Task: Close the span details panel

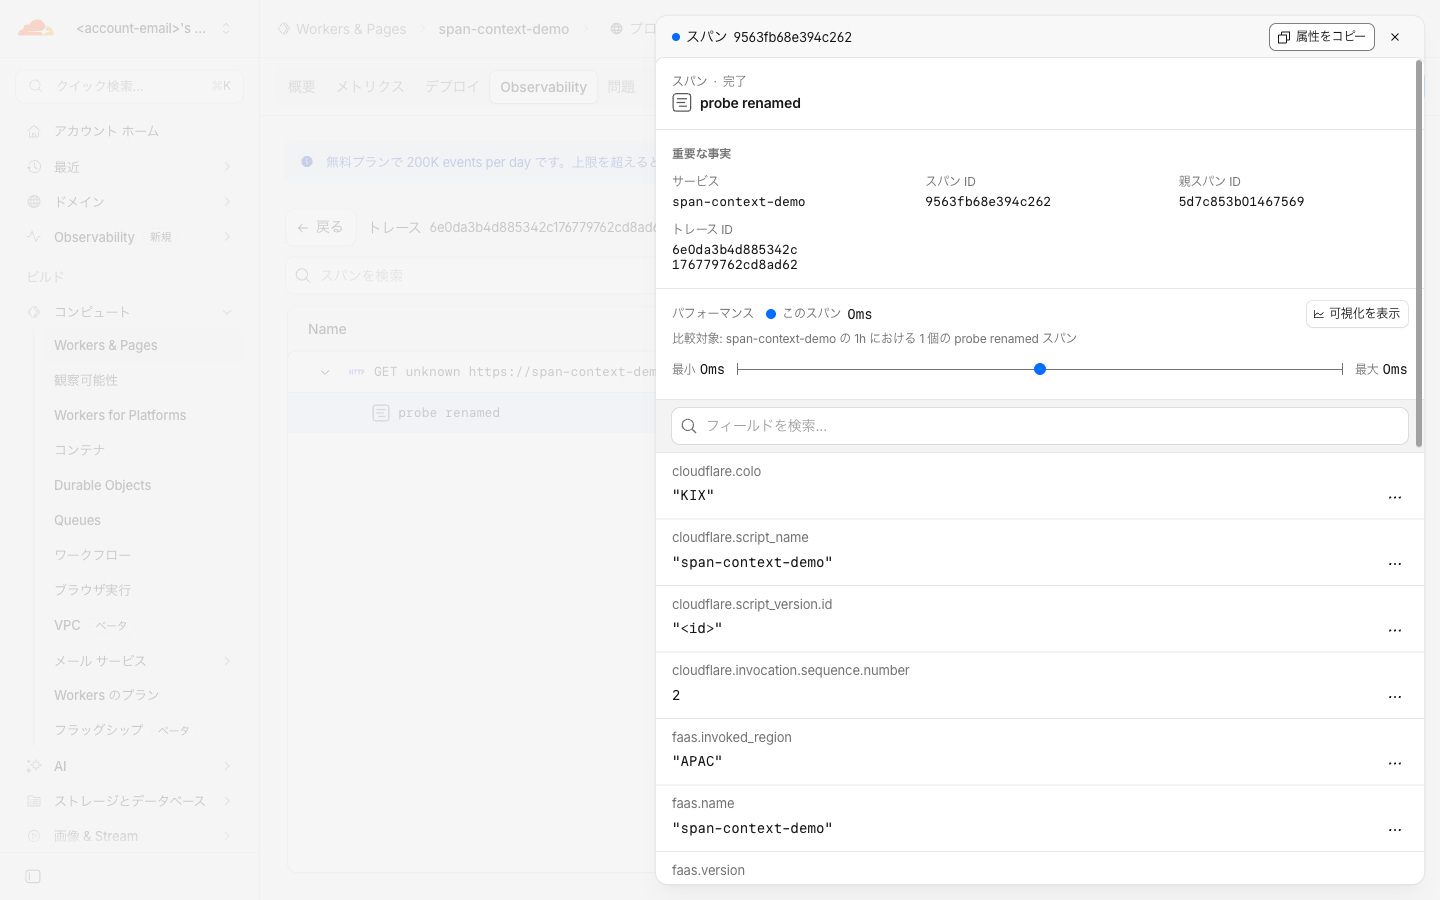Action: tap(1395, 37)
